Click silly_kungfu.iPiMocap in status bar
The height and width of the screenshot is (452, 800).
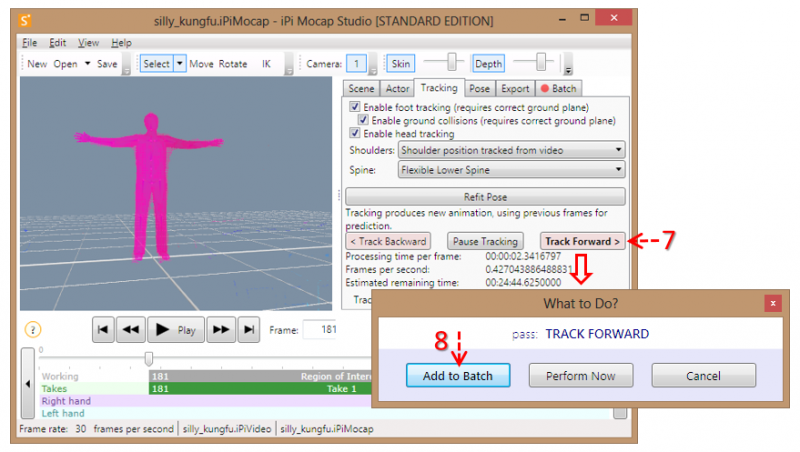pos(327,429)
